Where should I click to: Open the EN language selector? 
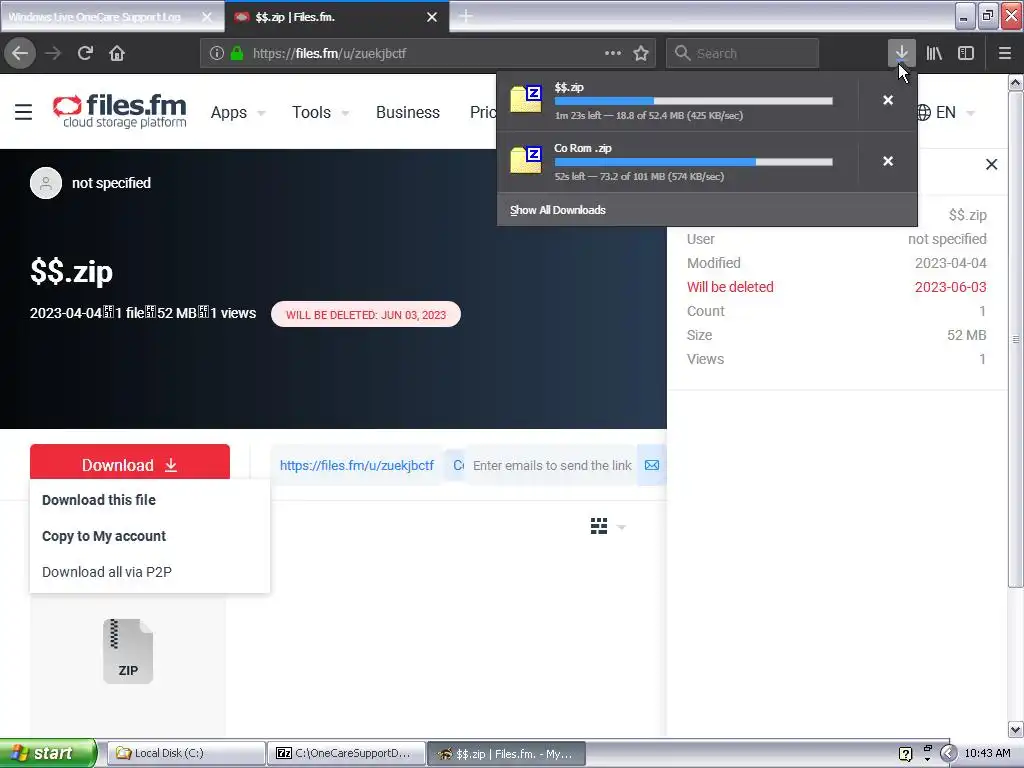(x=946, y=112)
